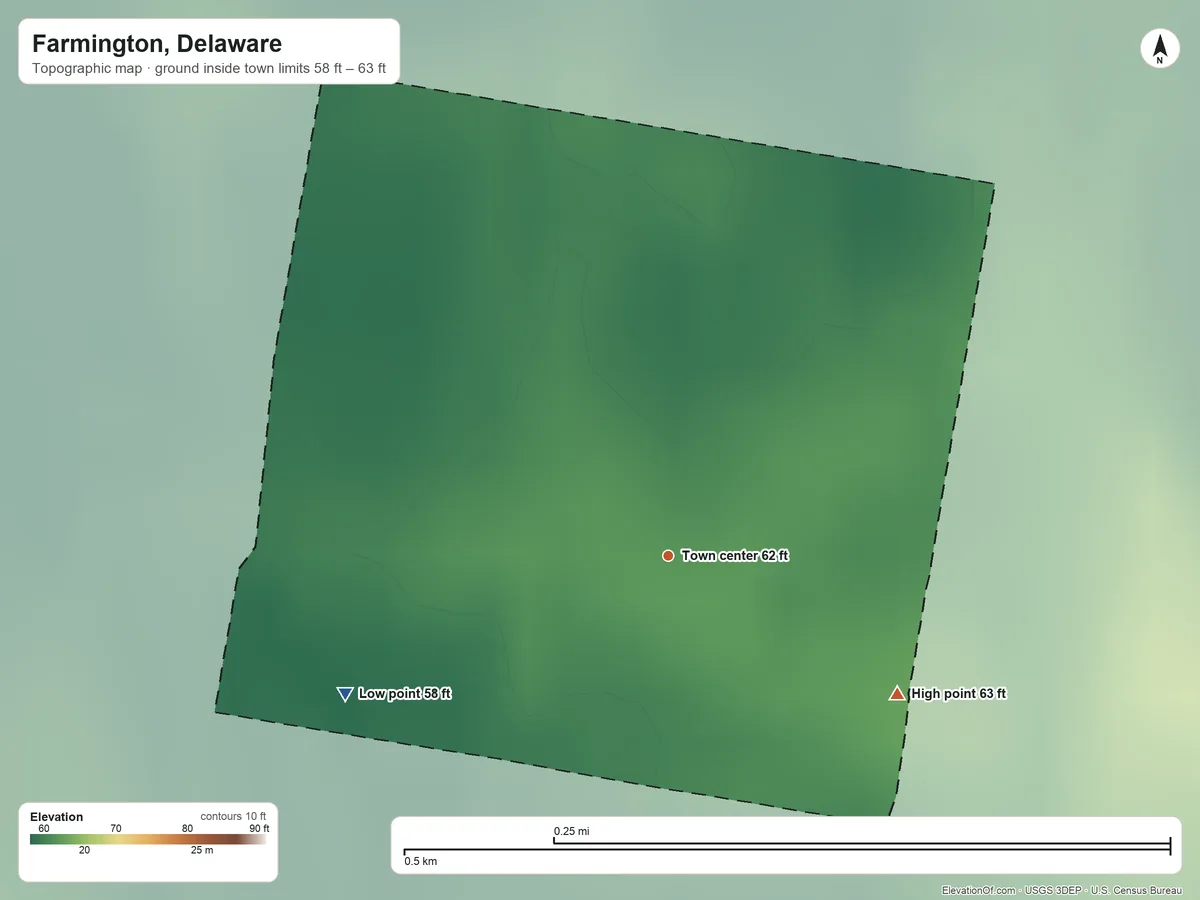Click the 'Town center 62 ft' label
Image resolution: width=1200 pixels, height=900 pixels.
pyautogui.click(x=735, y=556)
